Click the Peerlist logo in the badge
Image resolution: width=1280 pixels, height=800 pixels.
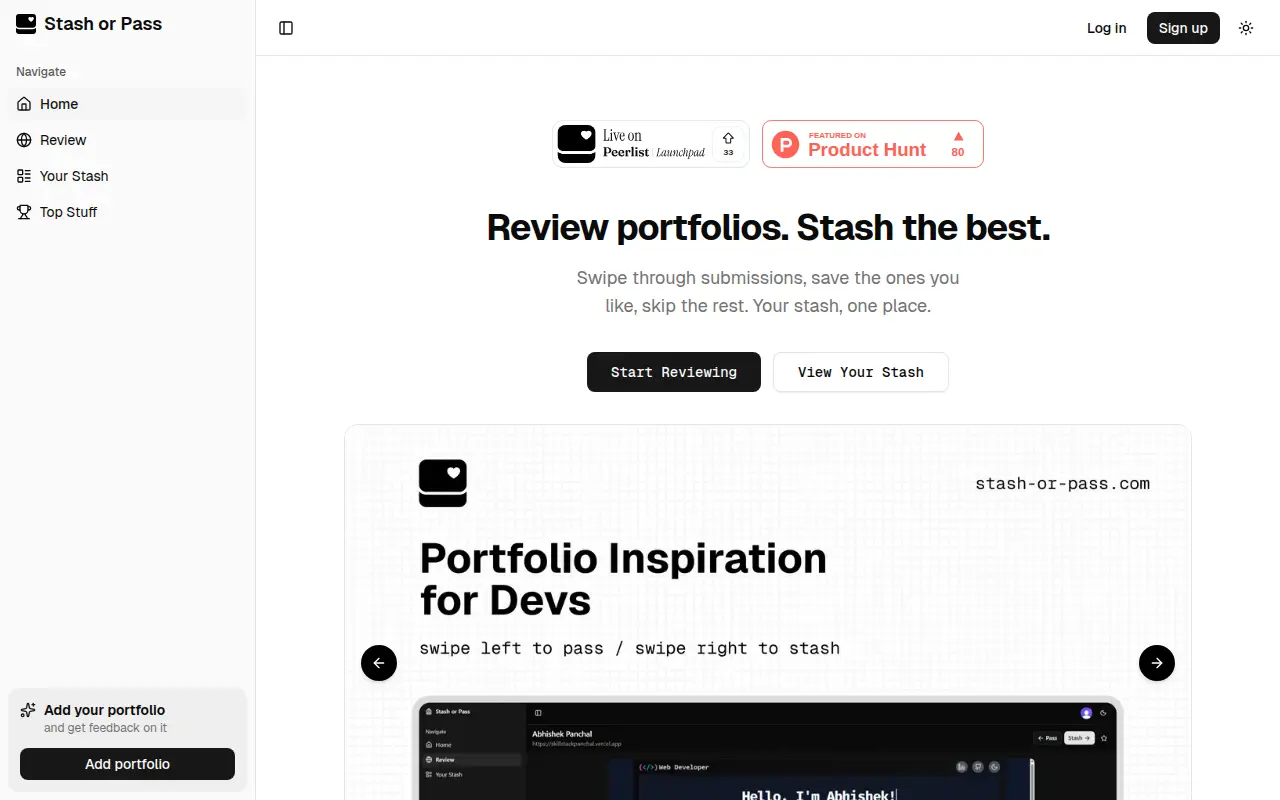(x=576, y=144)
